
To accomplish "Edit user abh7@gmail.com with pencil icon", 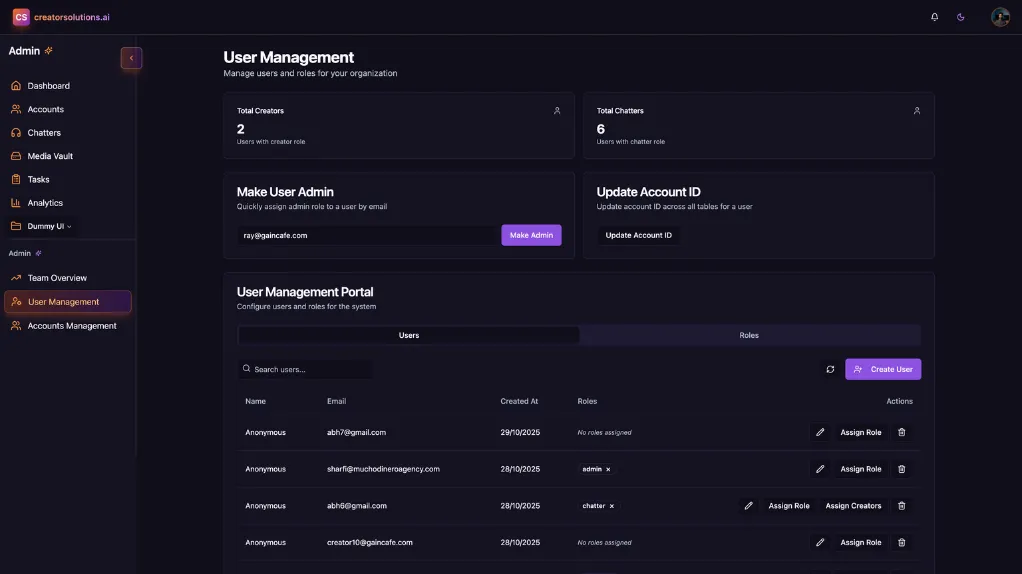I will pos(820,432).
